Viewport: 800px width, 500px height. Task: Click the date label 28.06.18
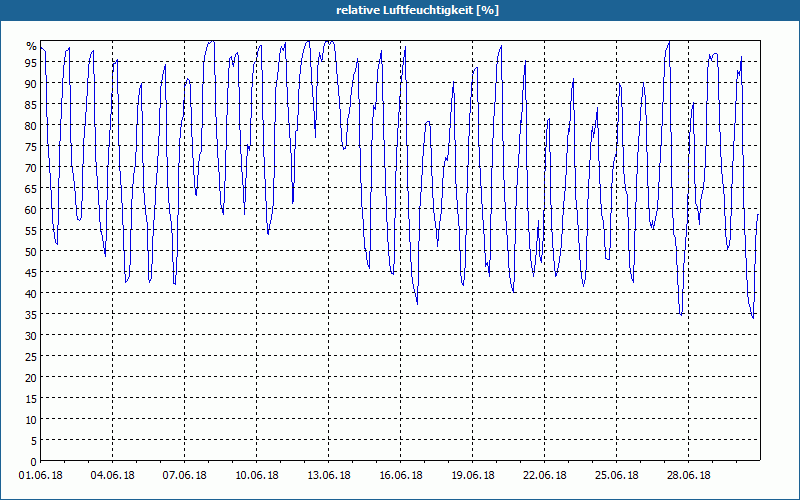click(x=688, y=475)
